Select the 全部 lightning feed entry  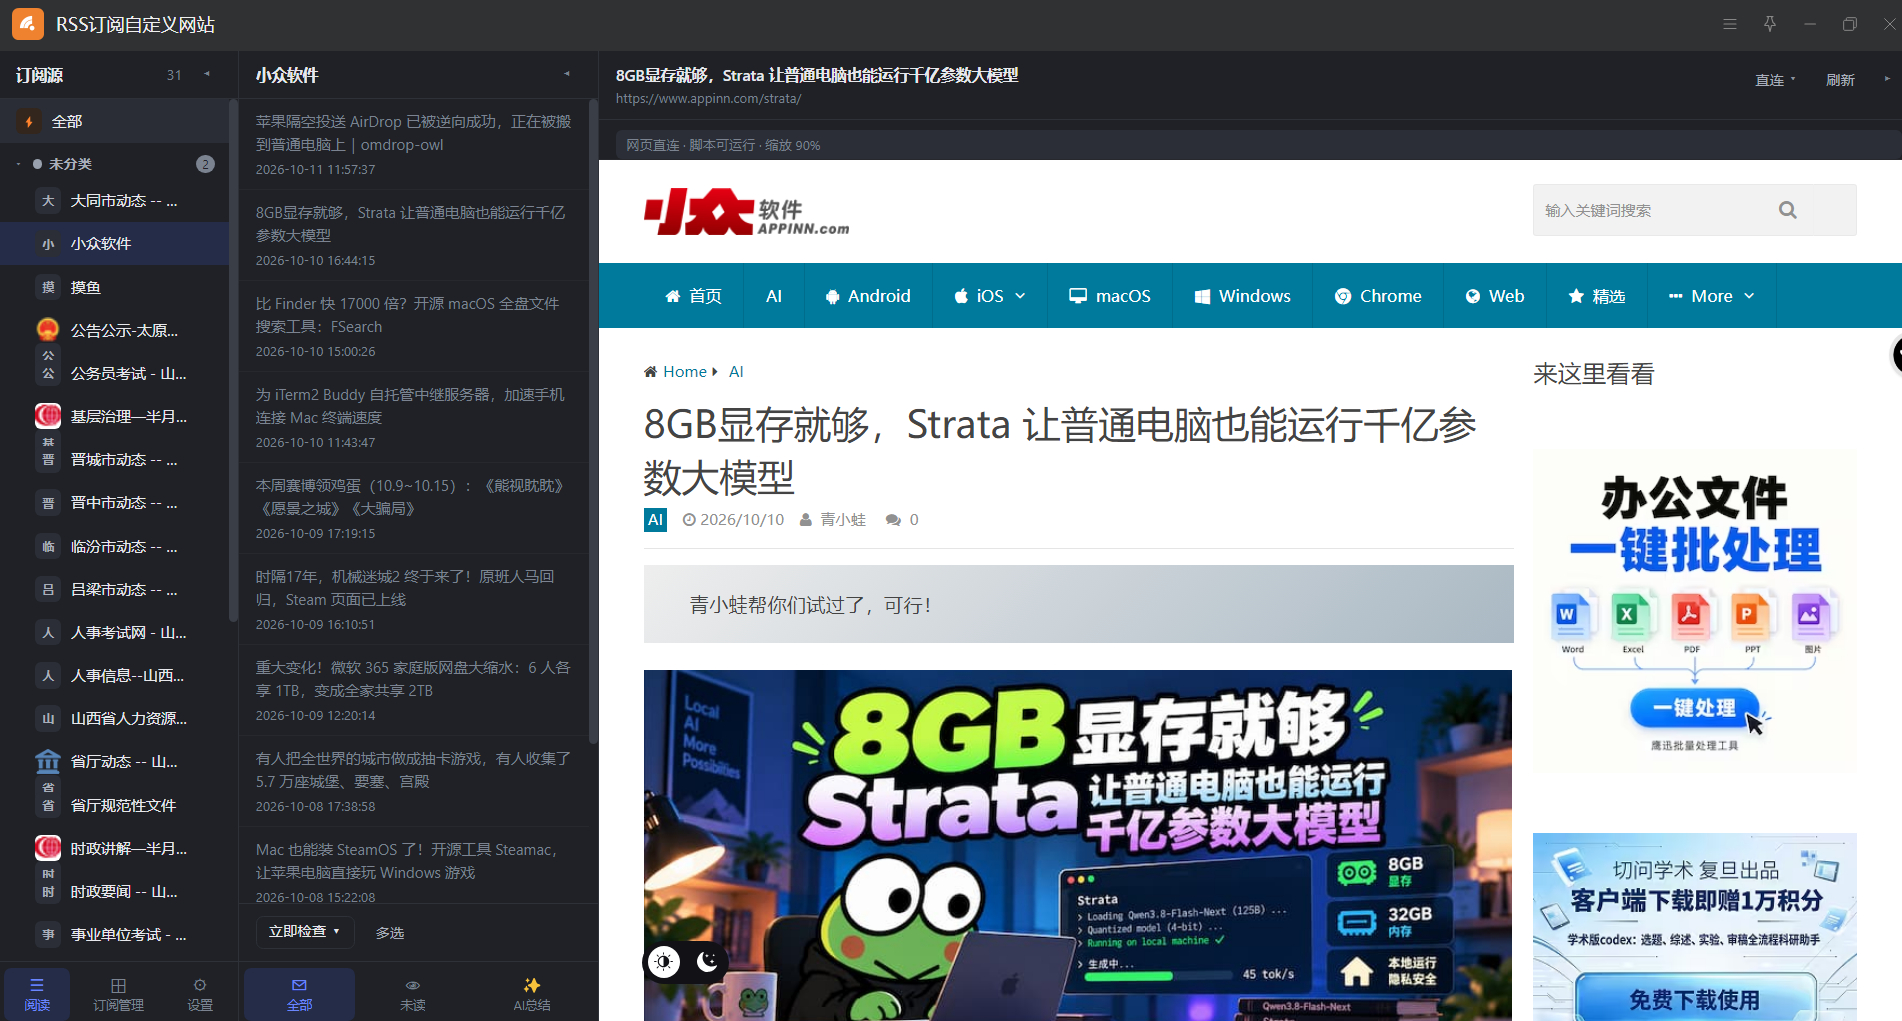114,121
